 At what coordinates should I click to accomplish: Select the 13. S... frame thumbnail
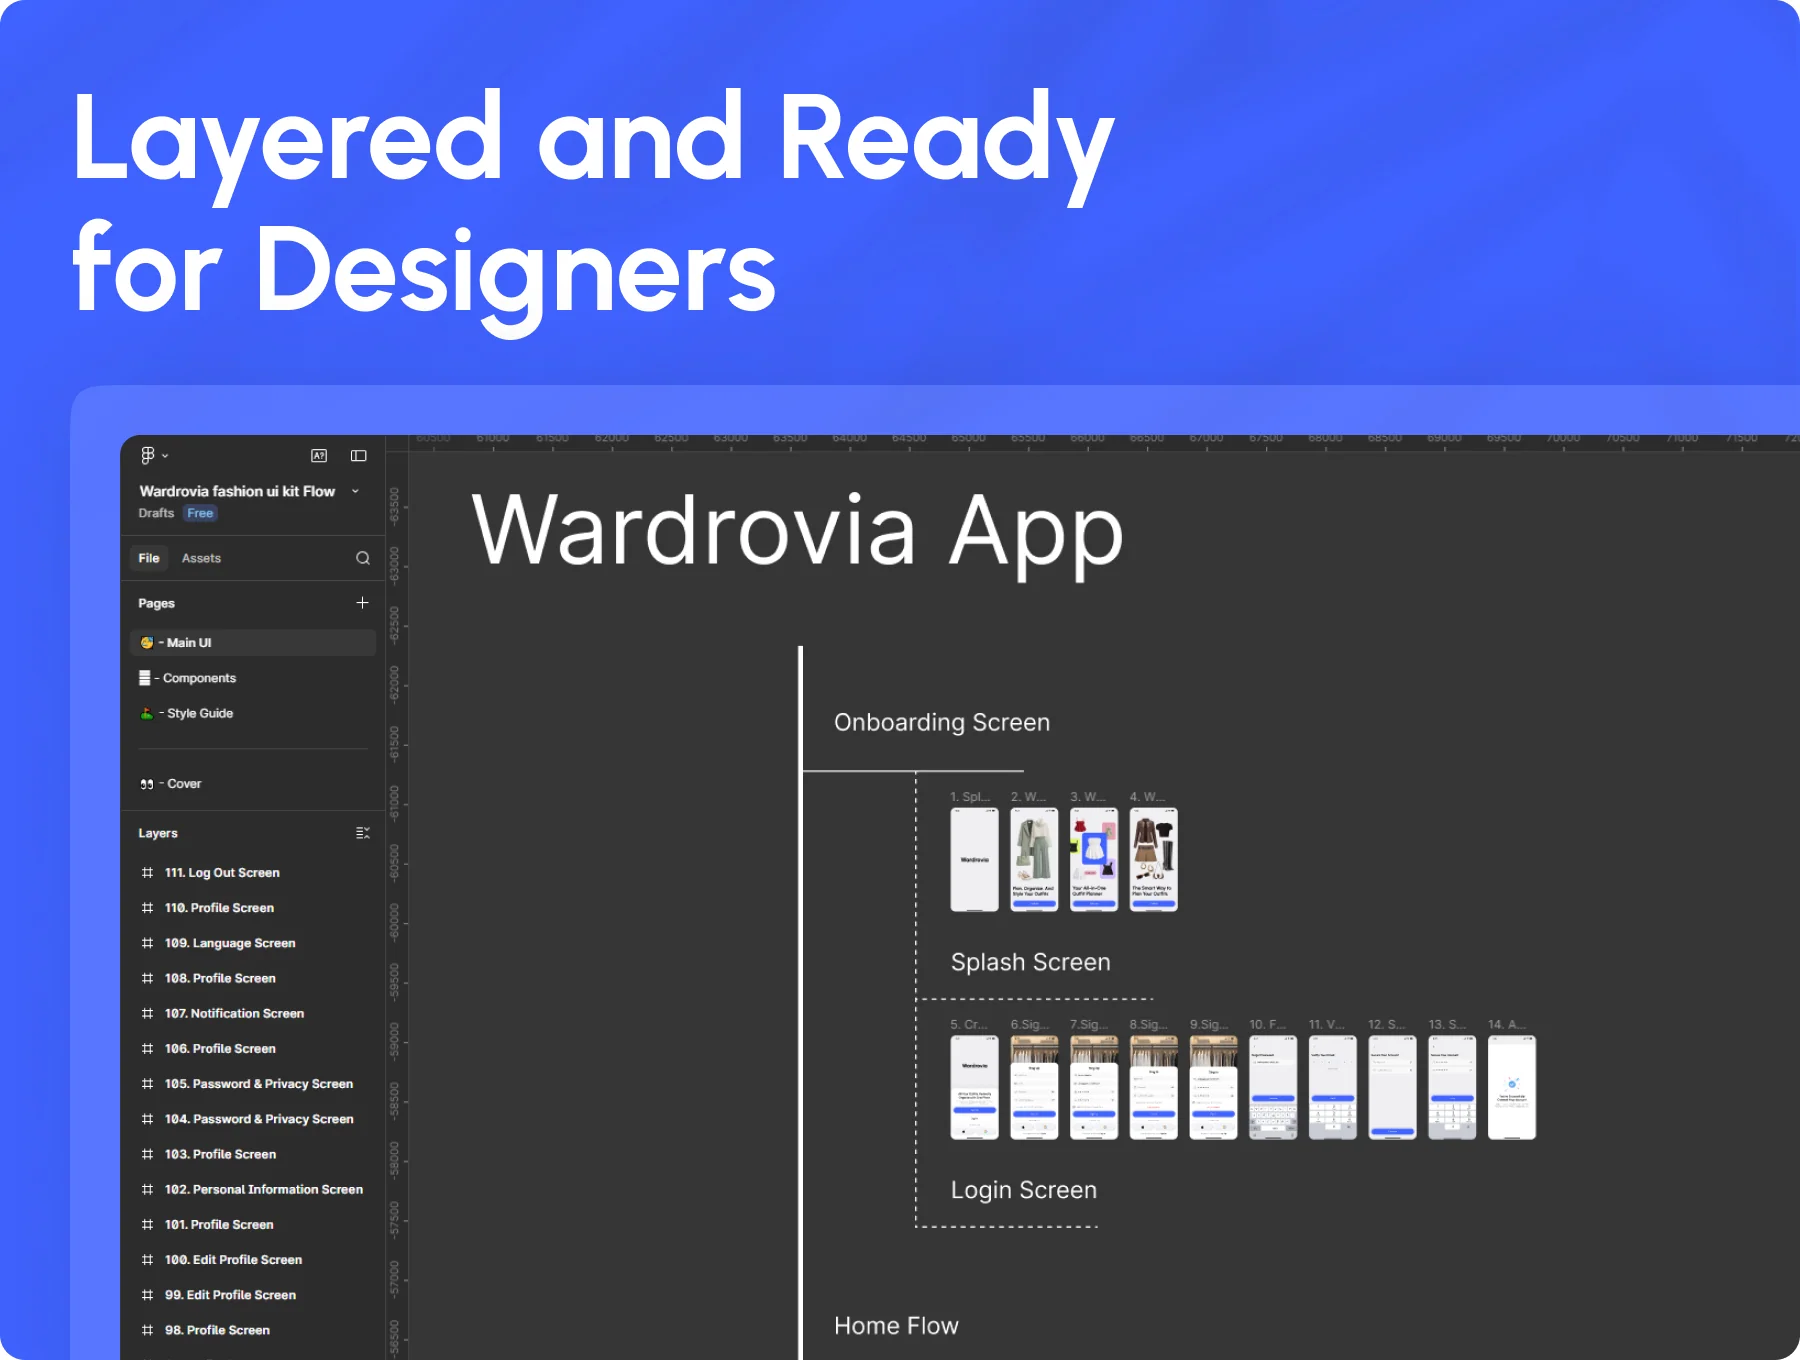click(x=1452, y=1088)
